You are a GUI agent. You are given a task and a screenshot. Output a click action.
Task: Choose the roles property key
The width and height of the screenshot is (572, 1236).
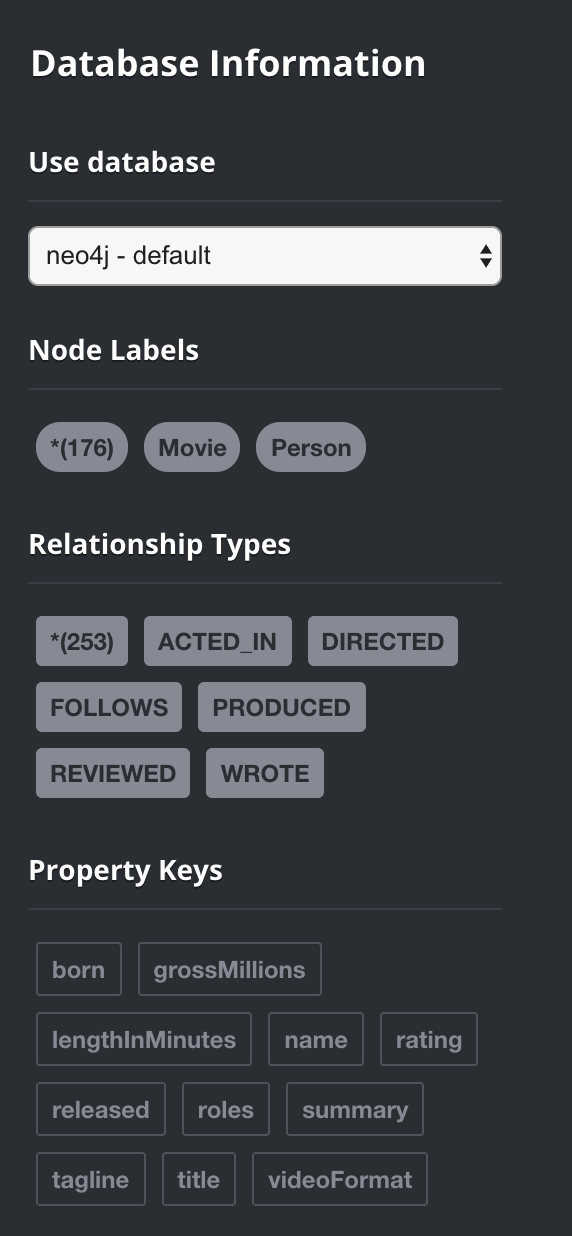coord(226,1109)
